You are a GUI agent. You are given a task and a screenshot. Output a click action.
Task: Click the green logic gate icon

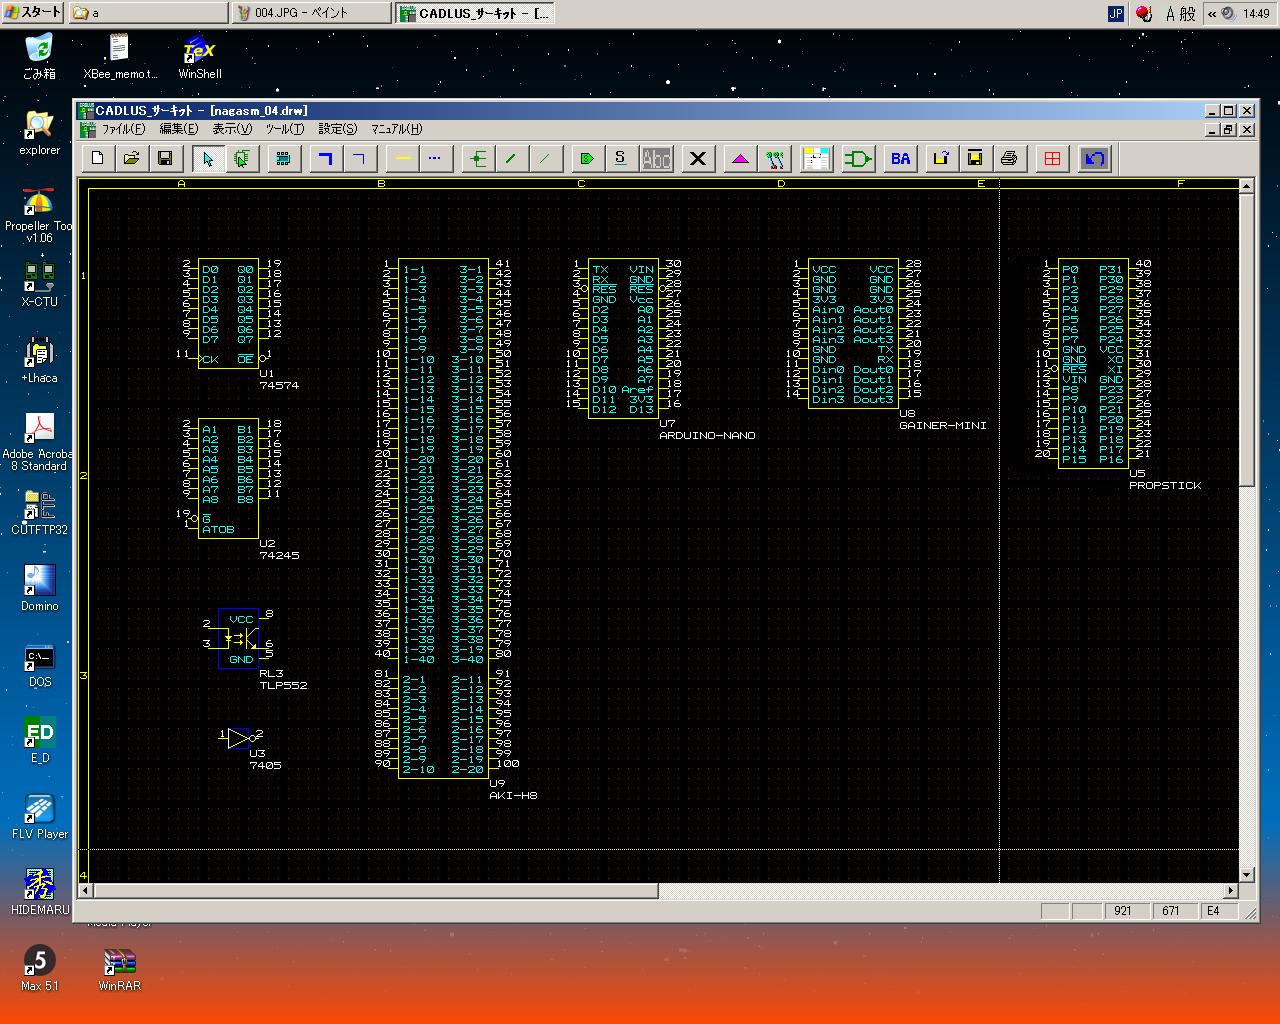858,159
